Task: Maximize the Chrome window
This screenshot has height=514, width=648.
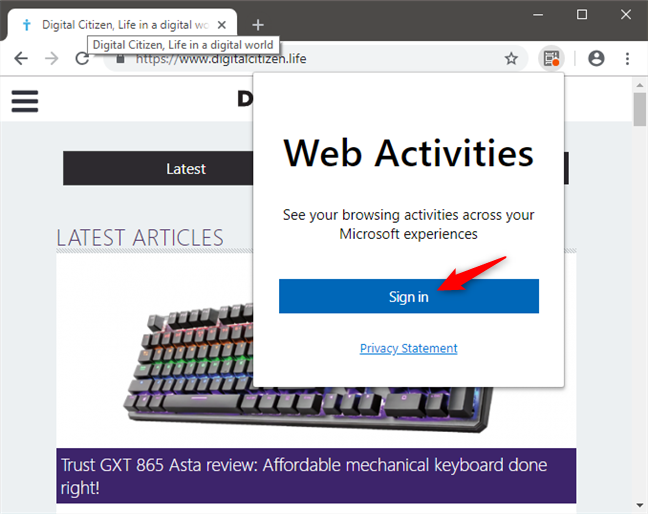Action: click(x=582, y=14)
